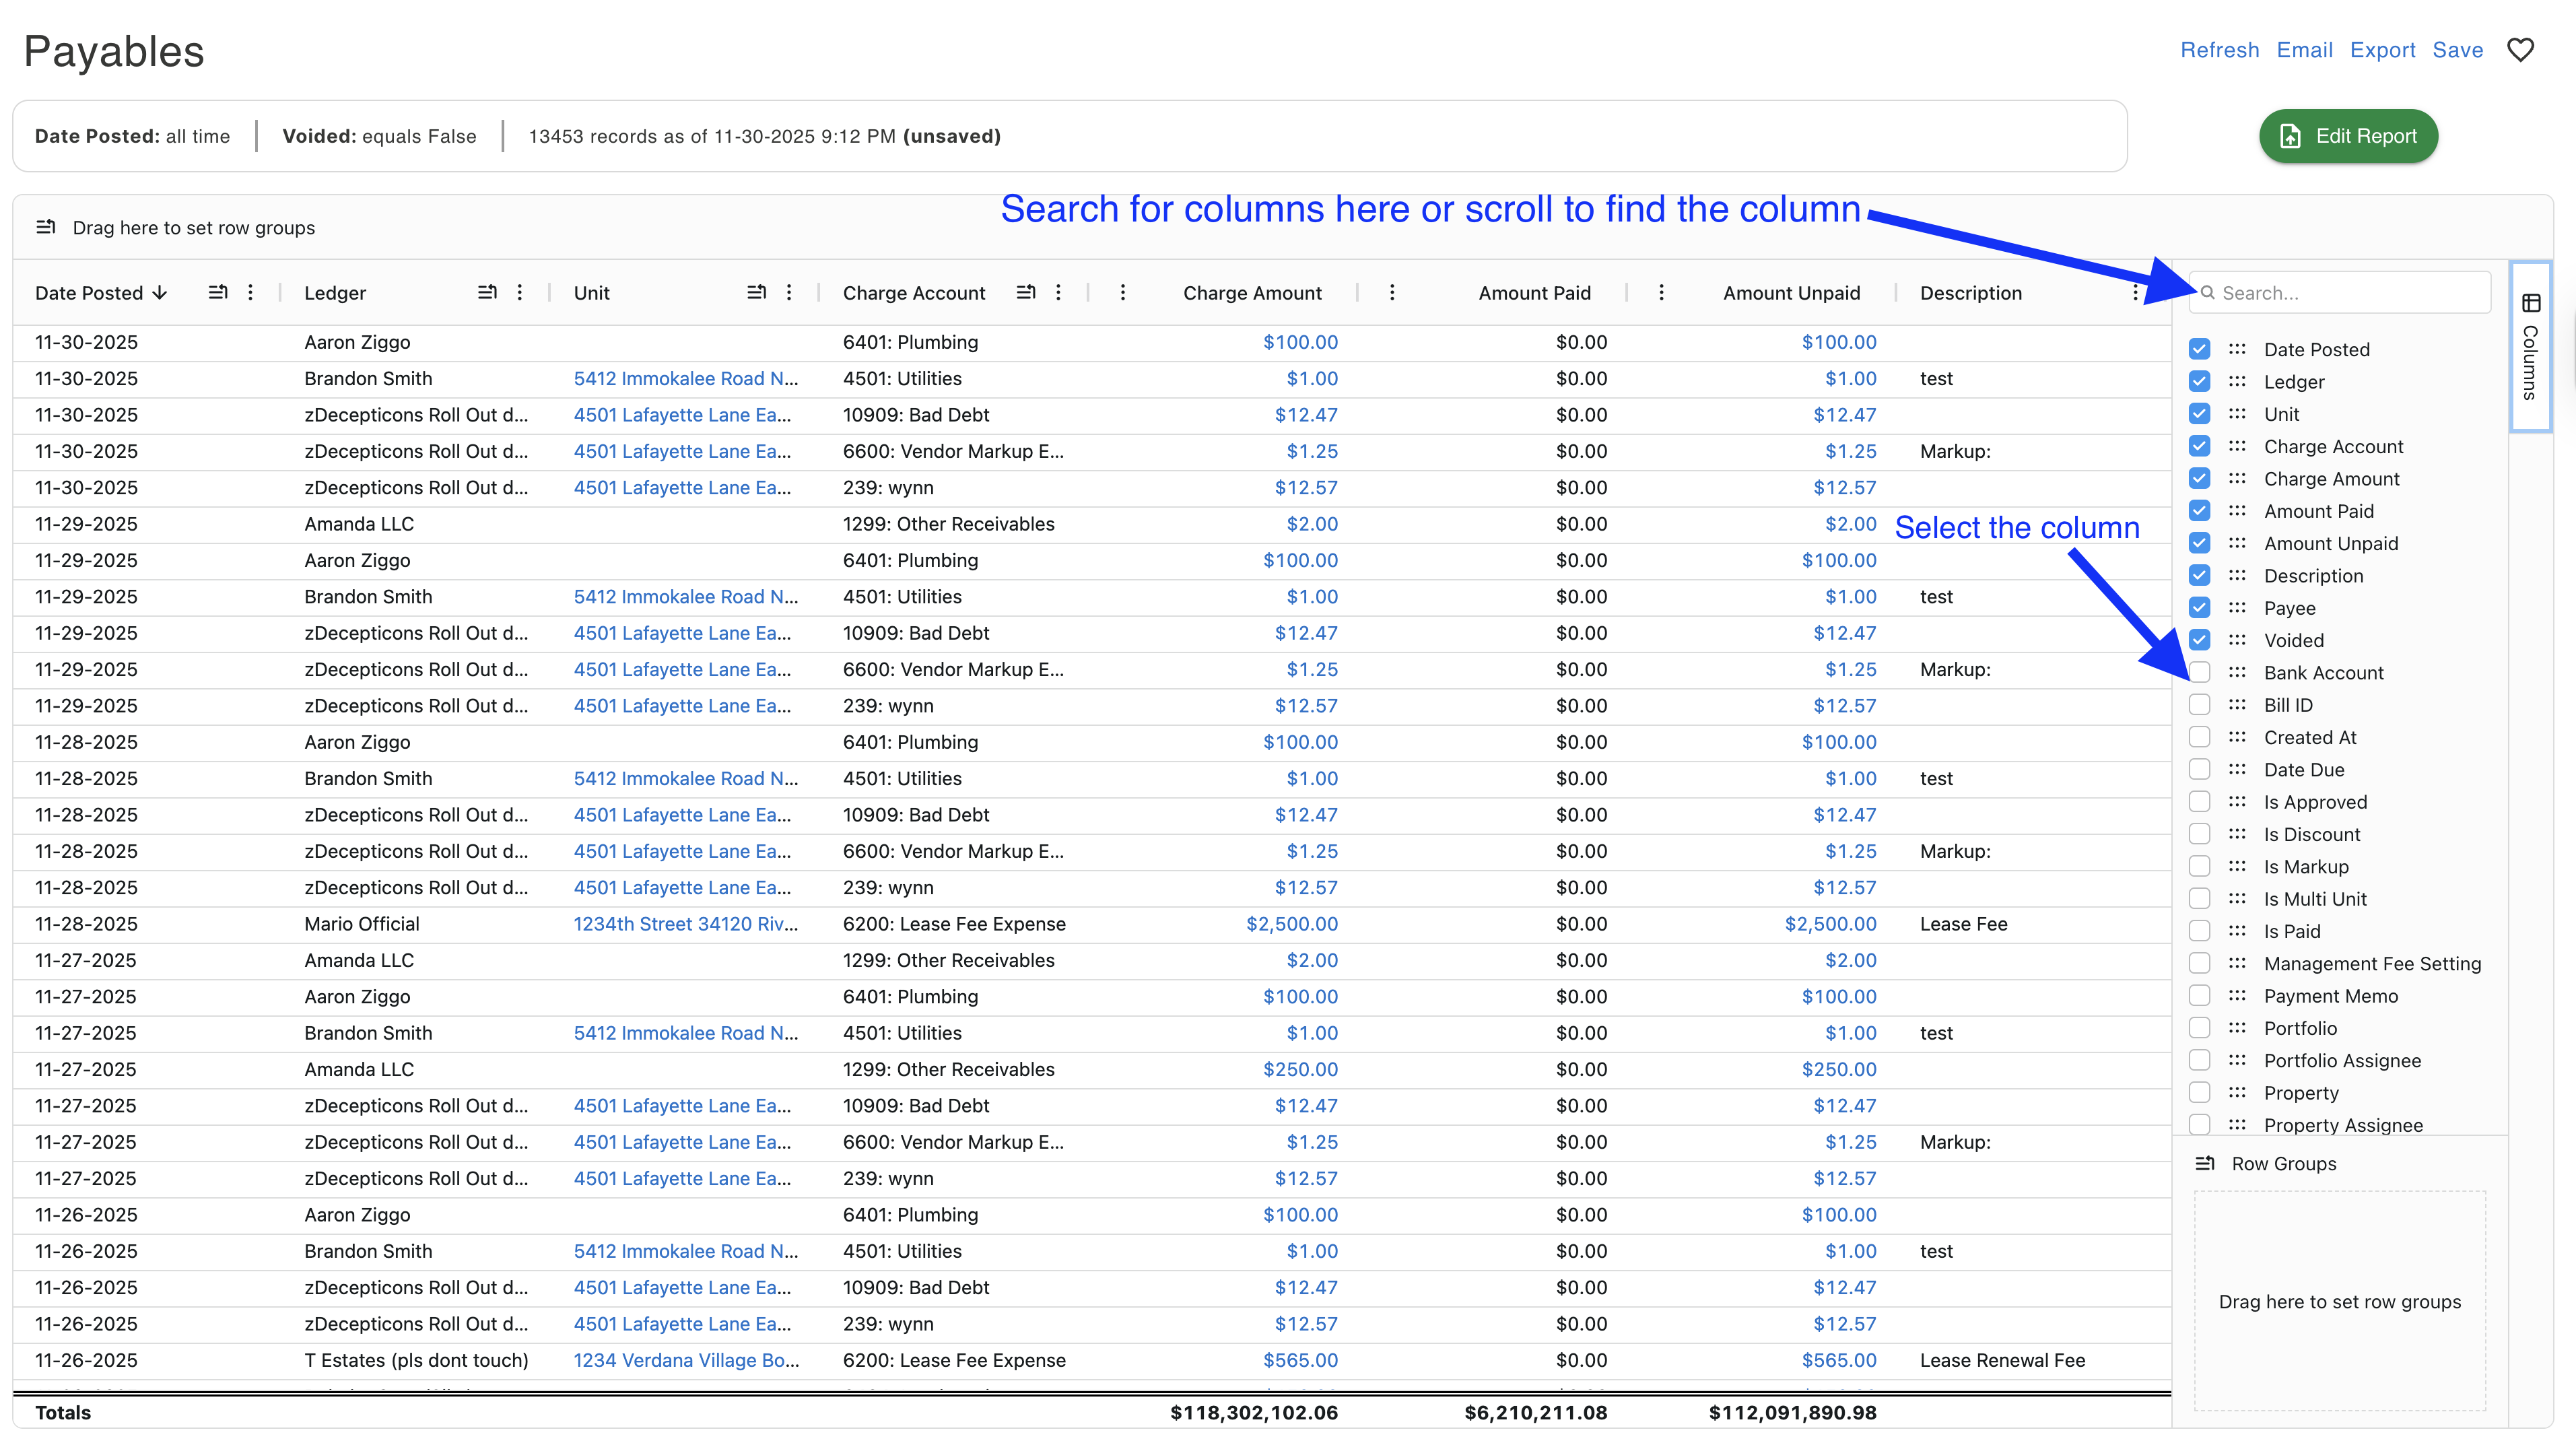The image size is (2576, 1445).
Task: Check the Bank Account column checkbox
Action: point(2199,672)
